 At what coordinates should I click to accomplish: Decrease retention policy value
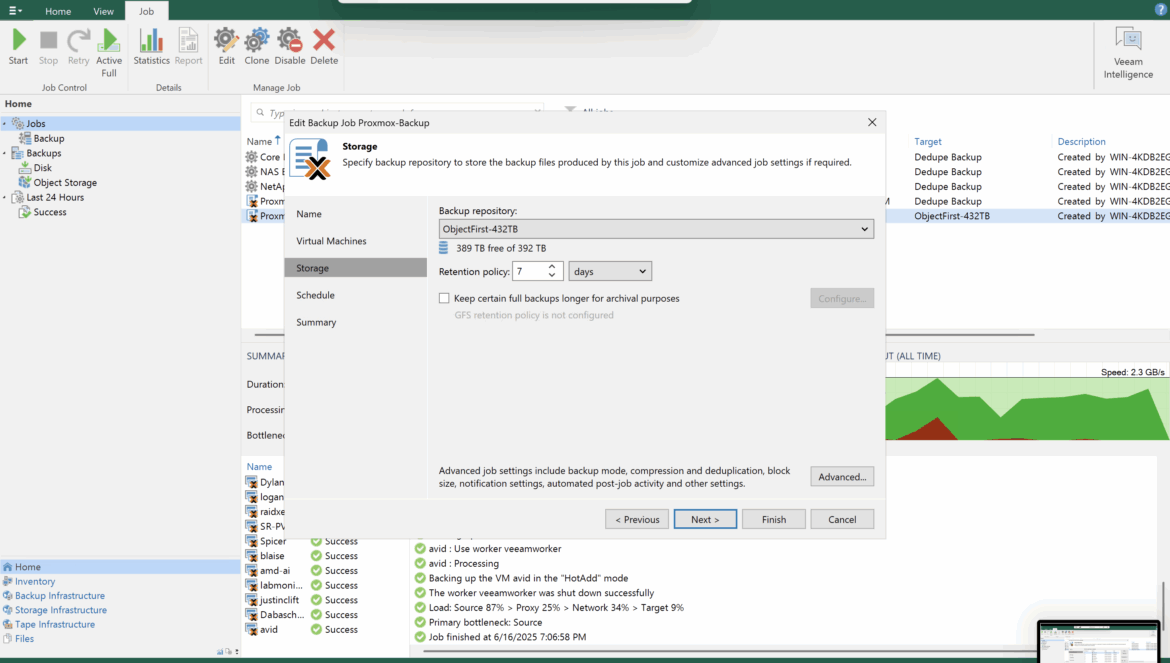coord(552,276)
